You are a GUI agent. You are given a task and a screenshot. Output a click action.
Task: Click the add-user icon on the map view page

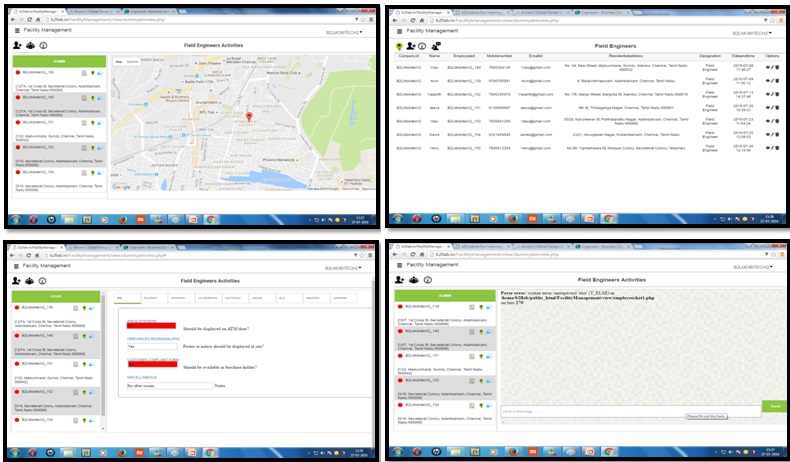17,46
